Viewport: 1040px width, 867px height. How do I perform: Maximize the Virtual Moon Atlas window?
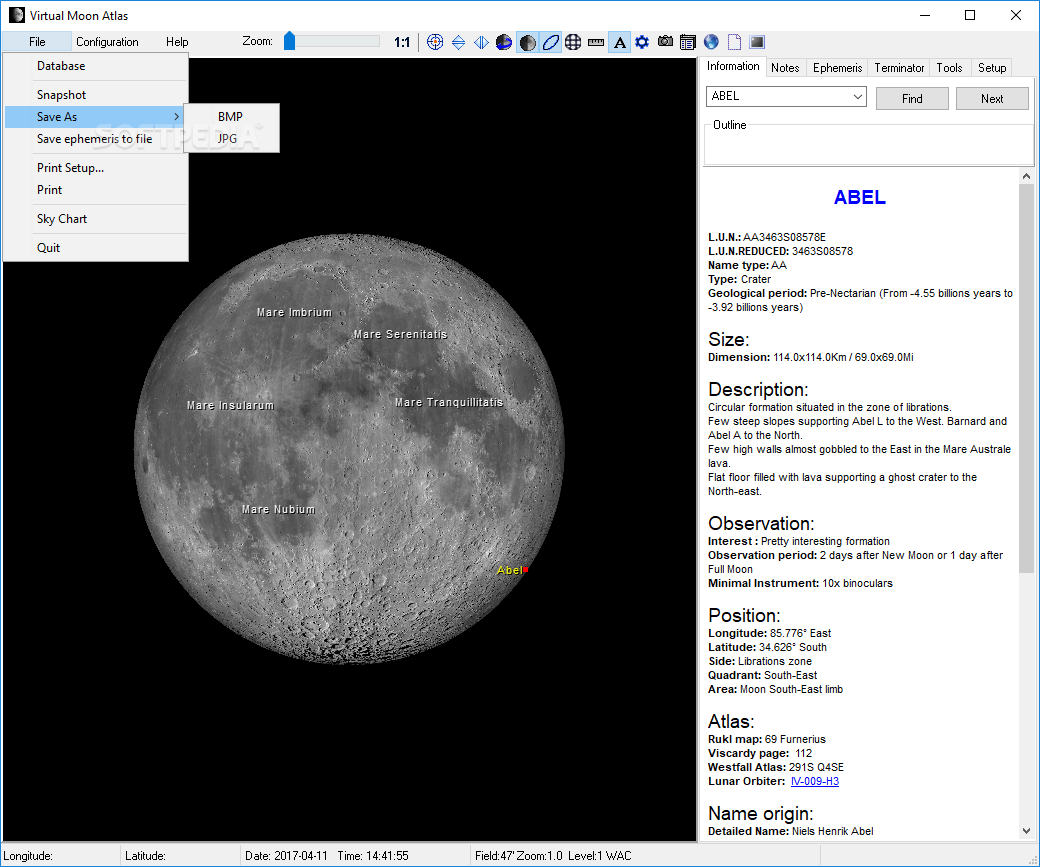970,15
